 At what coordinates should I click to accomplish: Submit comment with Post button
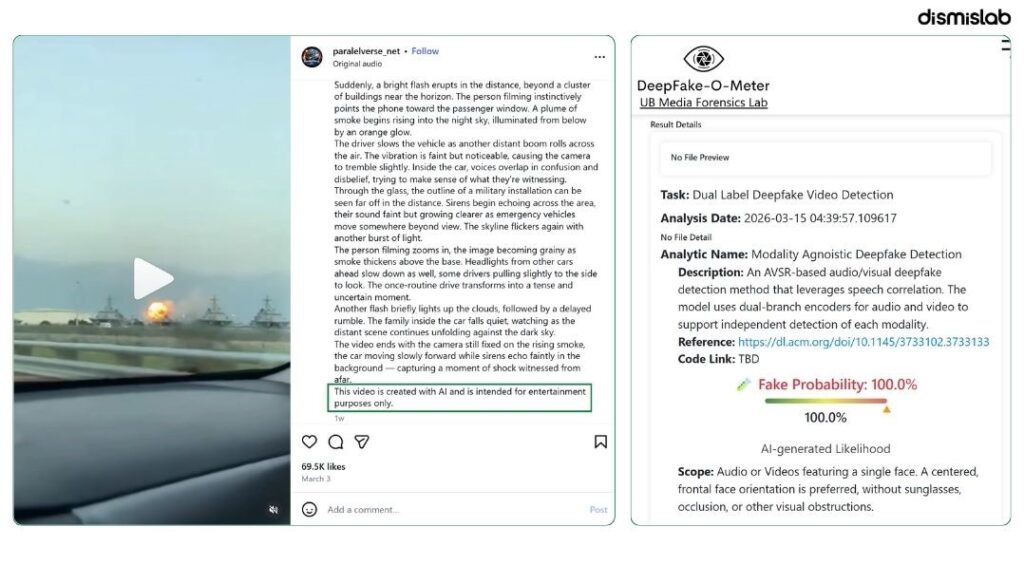(598, 509)
